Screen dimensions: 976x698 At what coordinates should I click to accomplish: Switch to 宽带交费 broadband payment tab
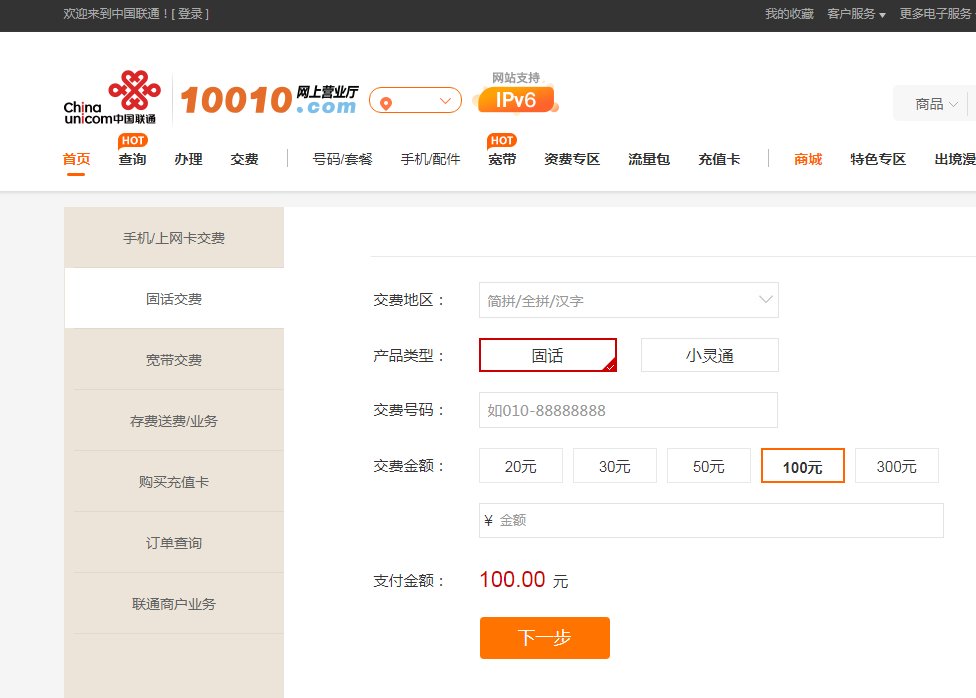[174, 359]
